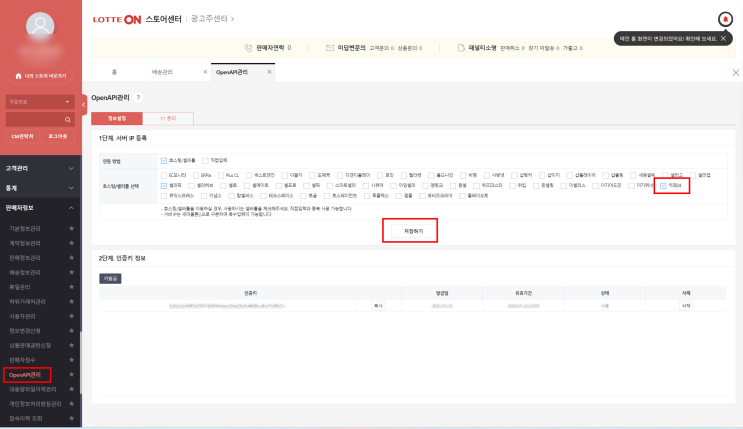The height and width of the screenshot is (429, 743).
Task: Toggle favorite star for 배송정보관리
Action: pos(72,273)
